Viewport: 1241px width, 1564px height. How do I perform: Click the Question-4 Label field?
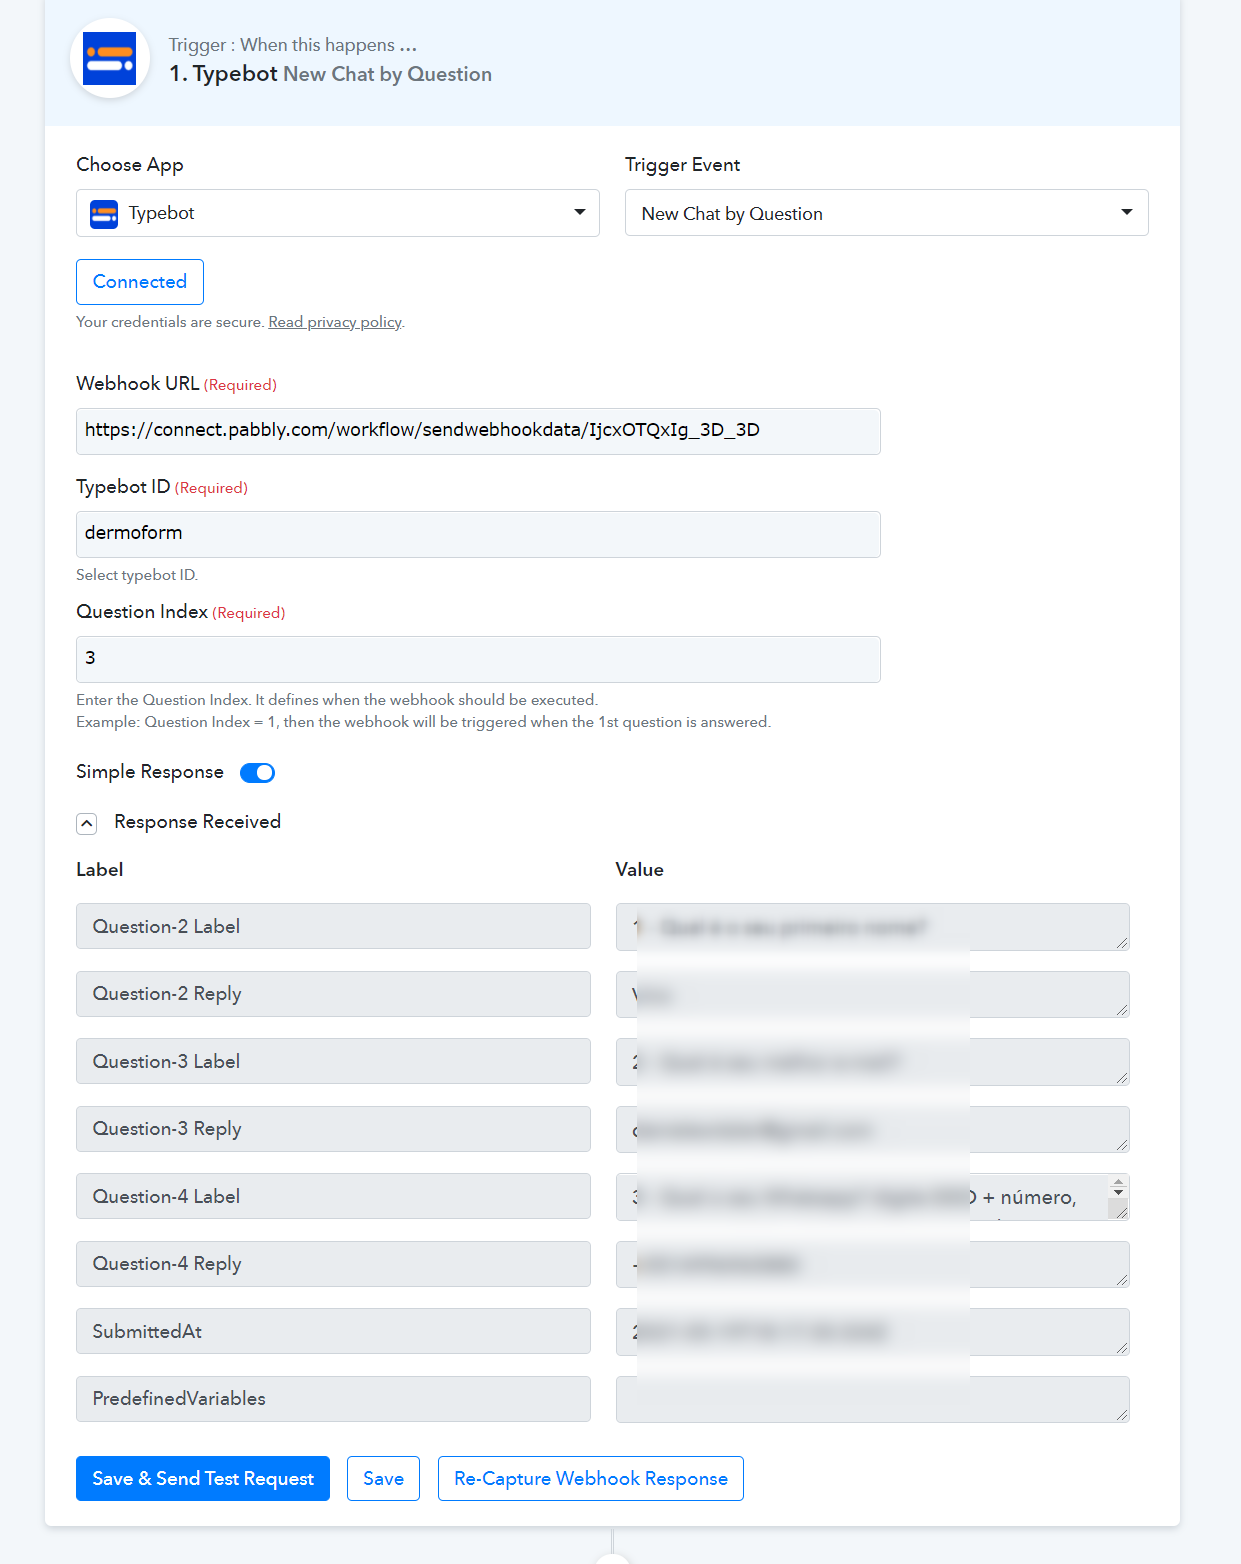(x=333, y=1196)
